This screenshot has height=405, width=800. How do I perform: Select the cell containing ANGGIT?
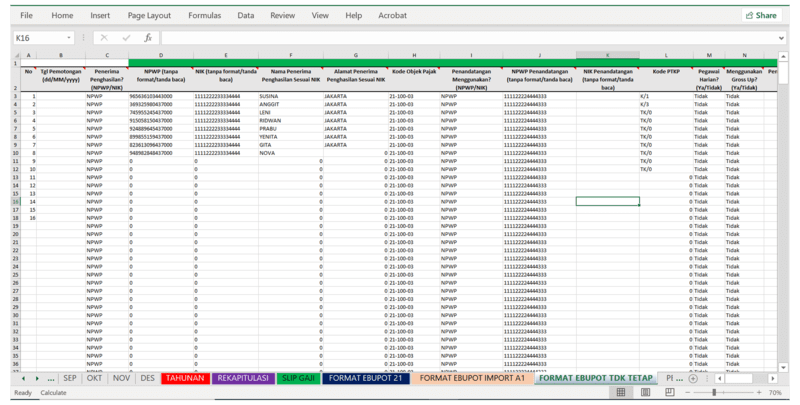coord(291,104)
